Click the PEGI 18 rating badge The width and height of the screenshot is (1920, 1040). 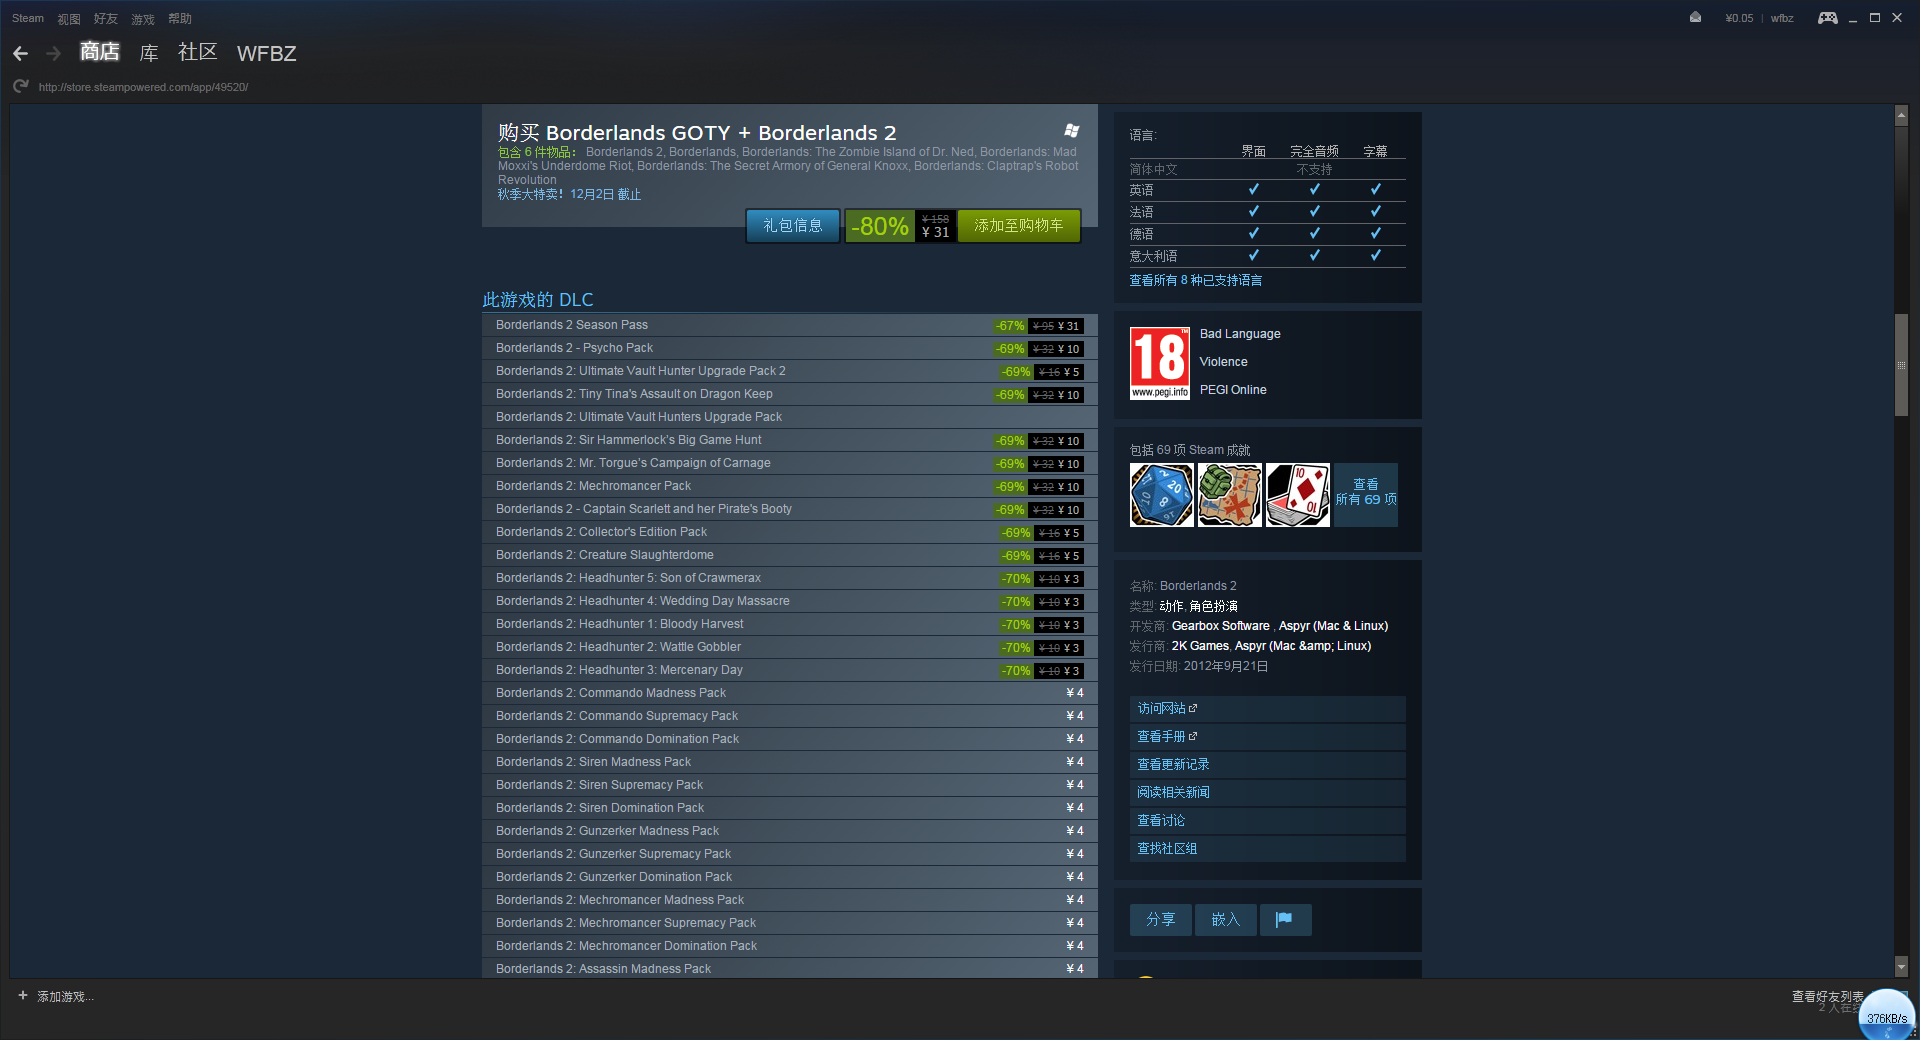pyautogui.click(x=1160, y=363)
